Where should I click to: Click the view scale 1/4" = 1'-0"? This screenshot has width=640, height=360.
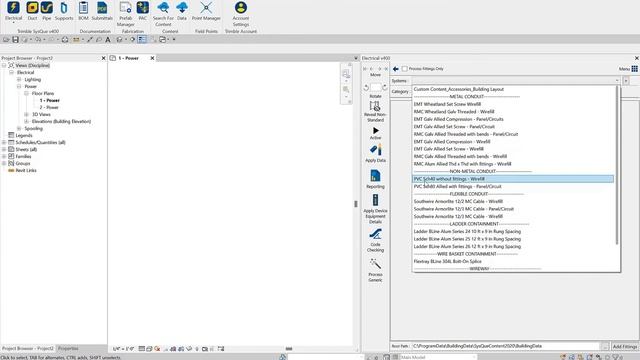click(x=123, y=349)
